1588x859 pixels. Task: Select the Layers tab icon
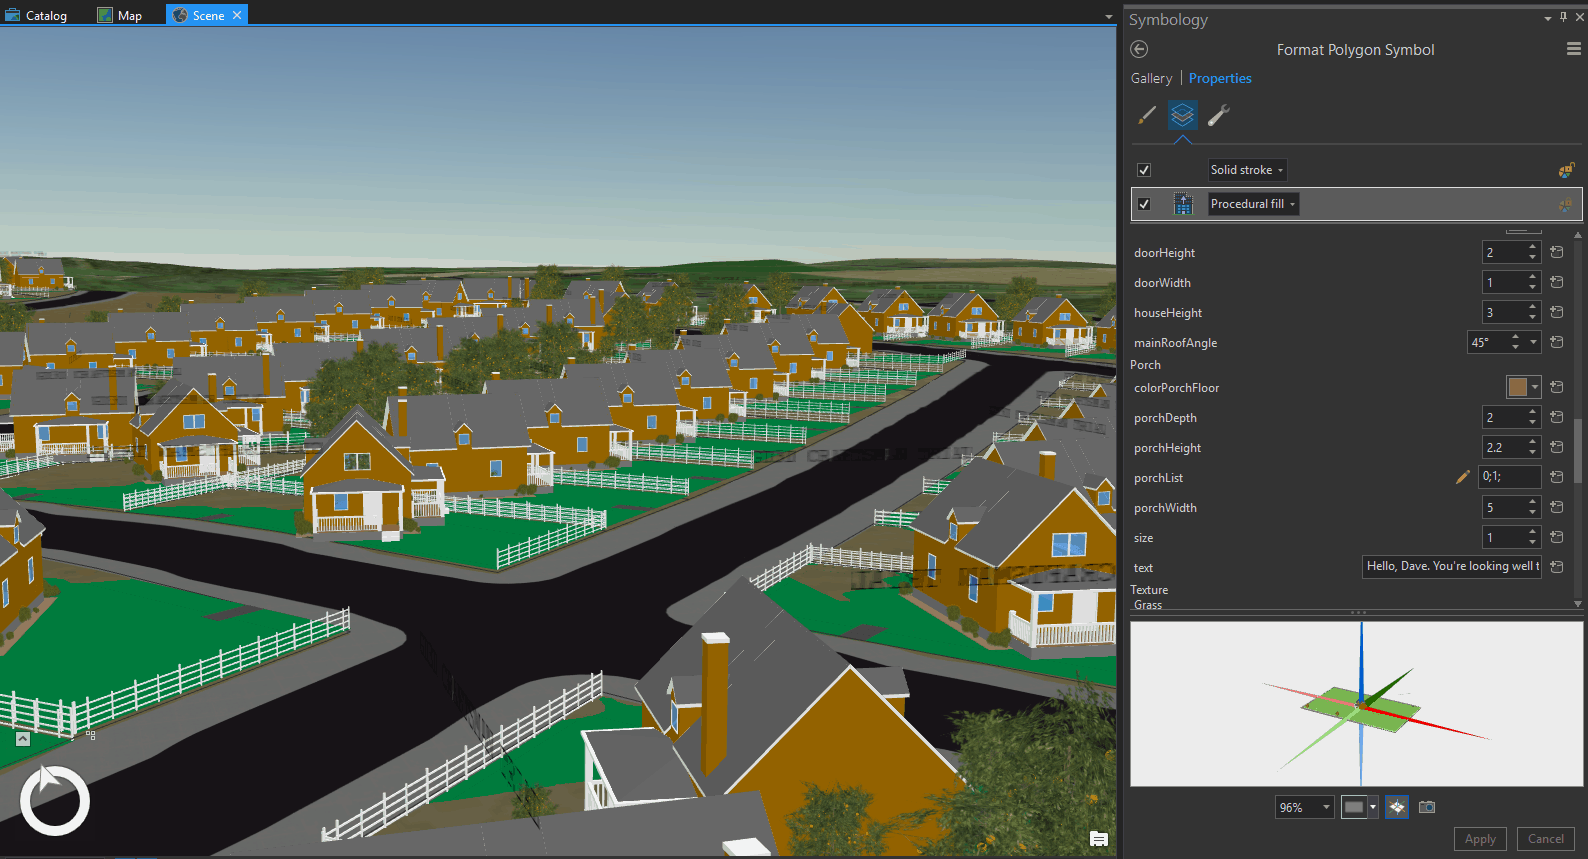click(1182, 116)
